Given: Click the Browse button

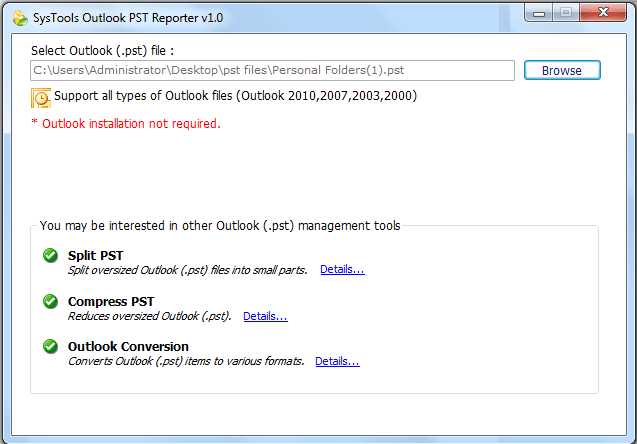Looking at the screenshot, I should click(x=562, y=70).
